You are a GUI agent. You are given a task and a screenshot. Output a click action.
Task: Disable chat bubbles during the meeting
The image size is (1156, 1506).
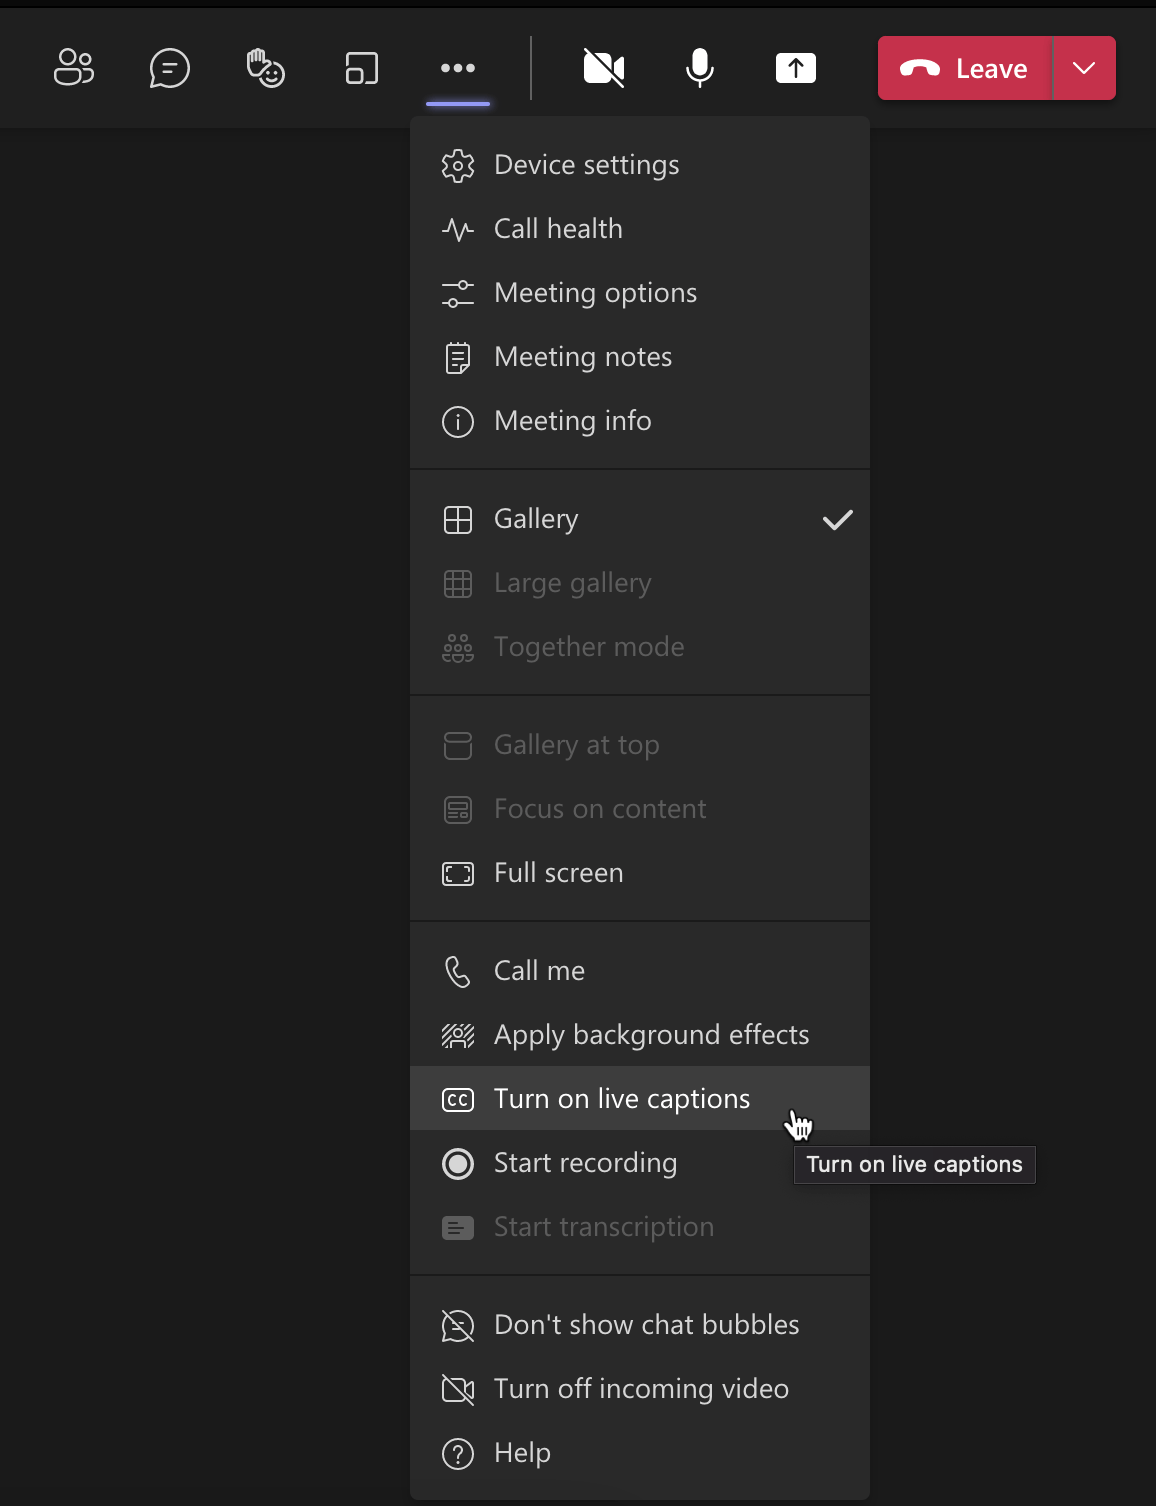point(645,1324)
